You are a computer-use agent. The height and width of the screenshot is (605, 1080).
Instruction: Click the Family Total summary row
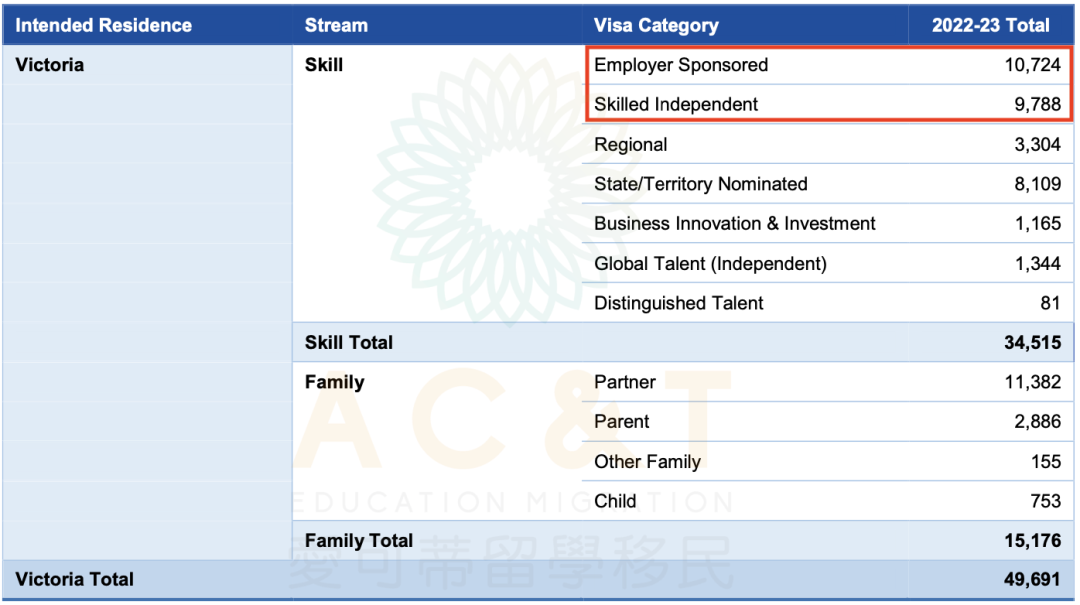(x=683, y=540)
